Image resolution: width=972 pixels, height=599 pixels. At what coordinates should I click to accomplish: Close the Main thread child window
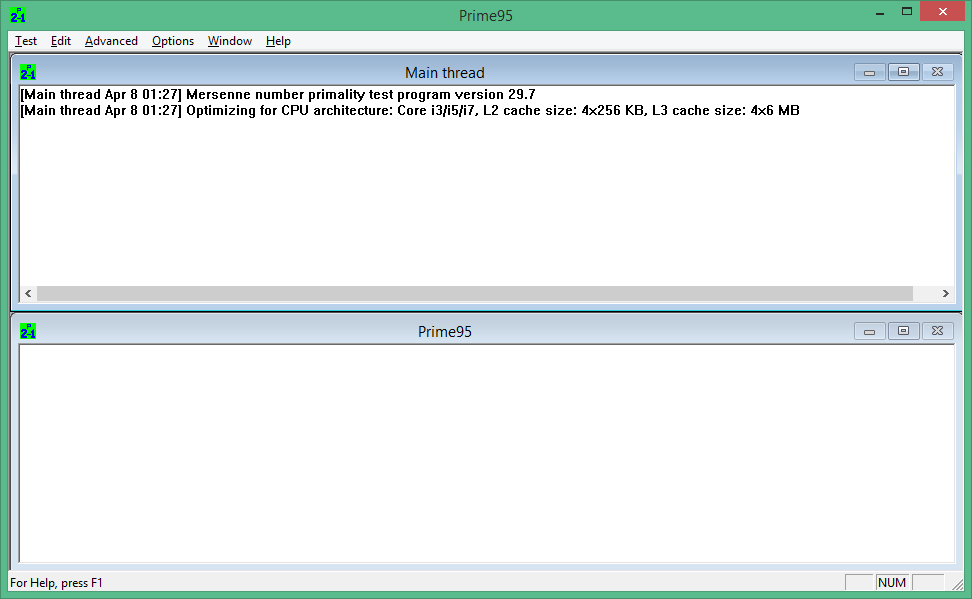937,72
